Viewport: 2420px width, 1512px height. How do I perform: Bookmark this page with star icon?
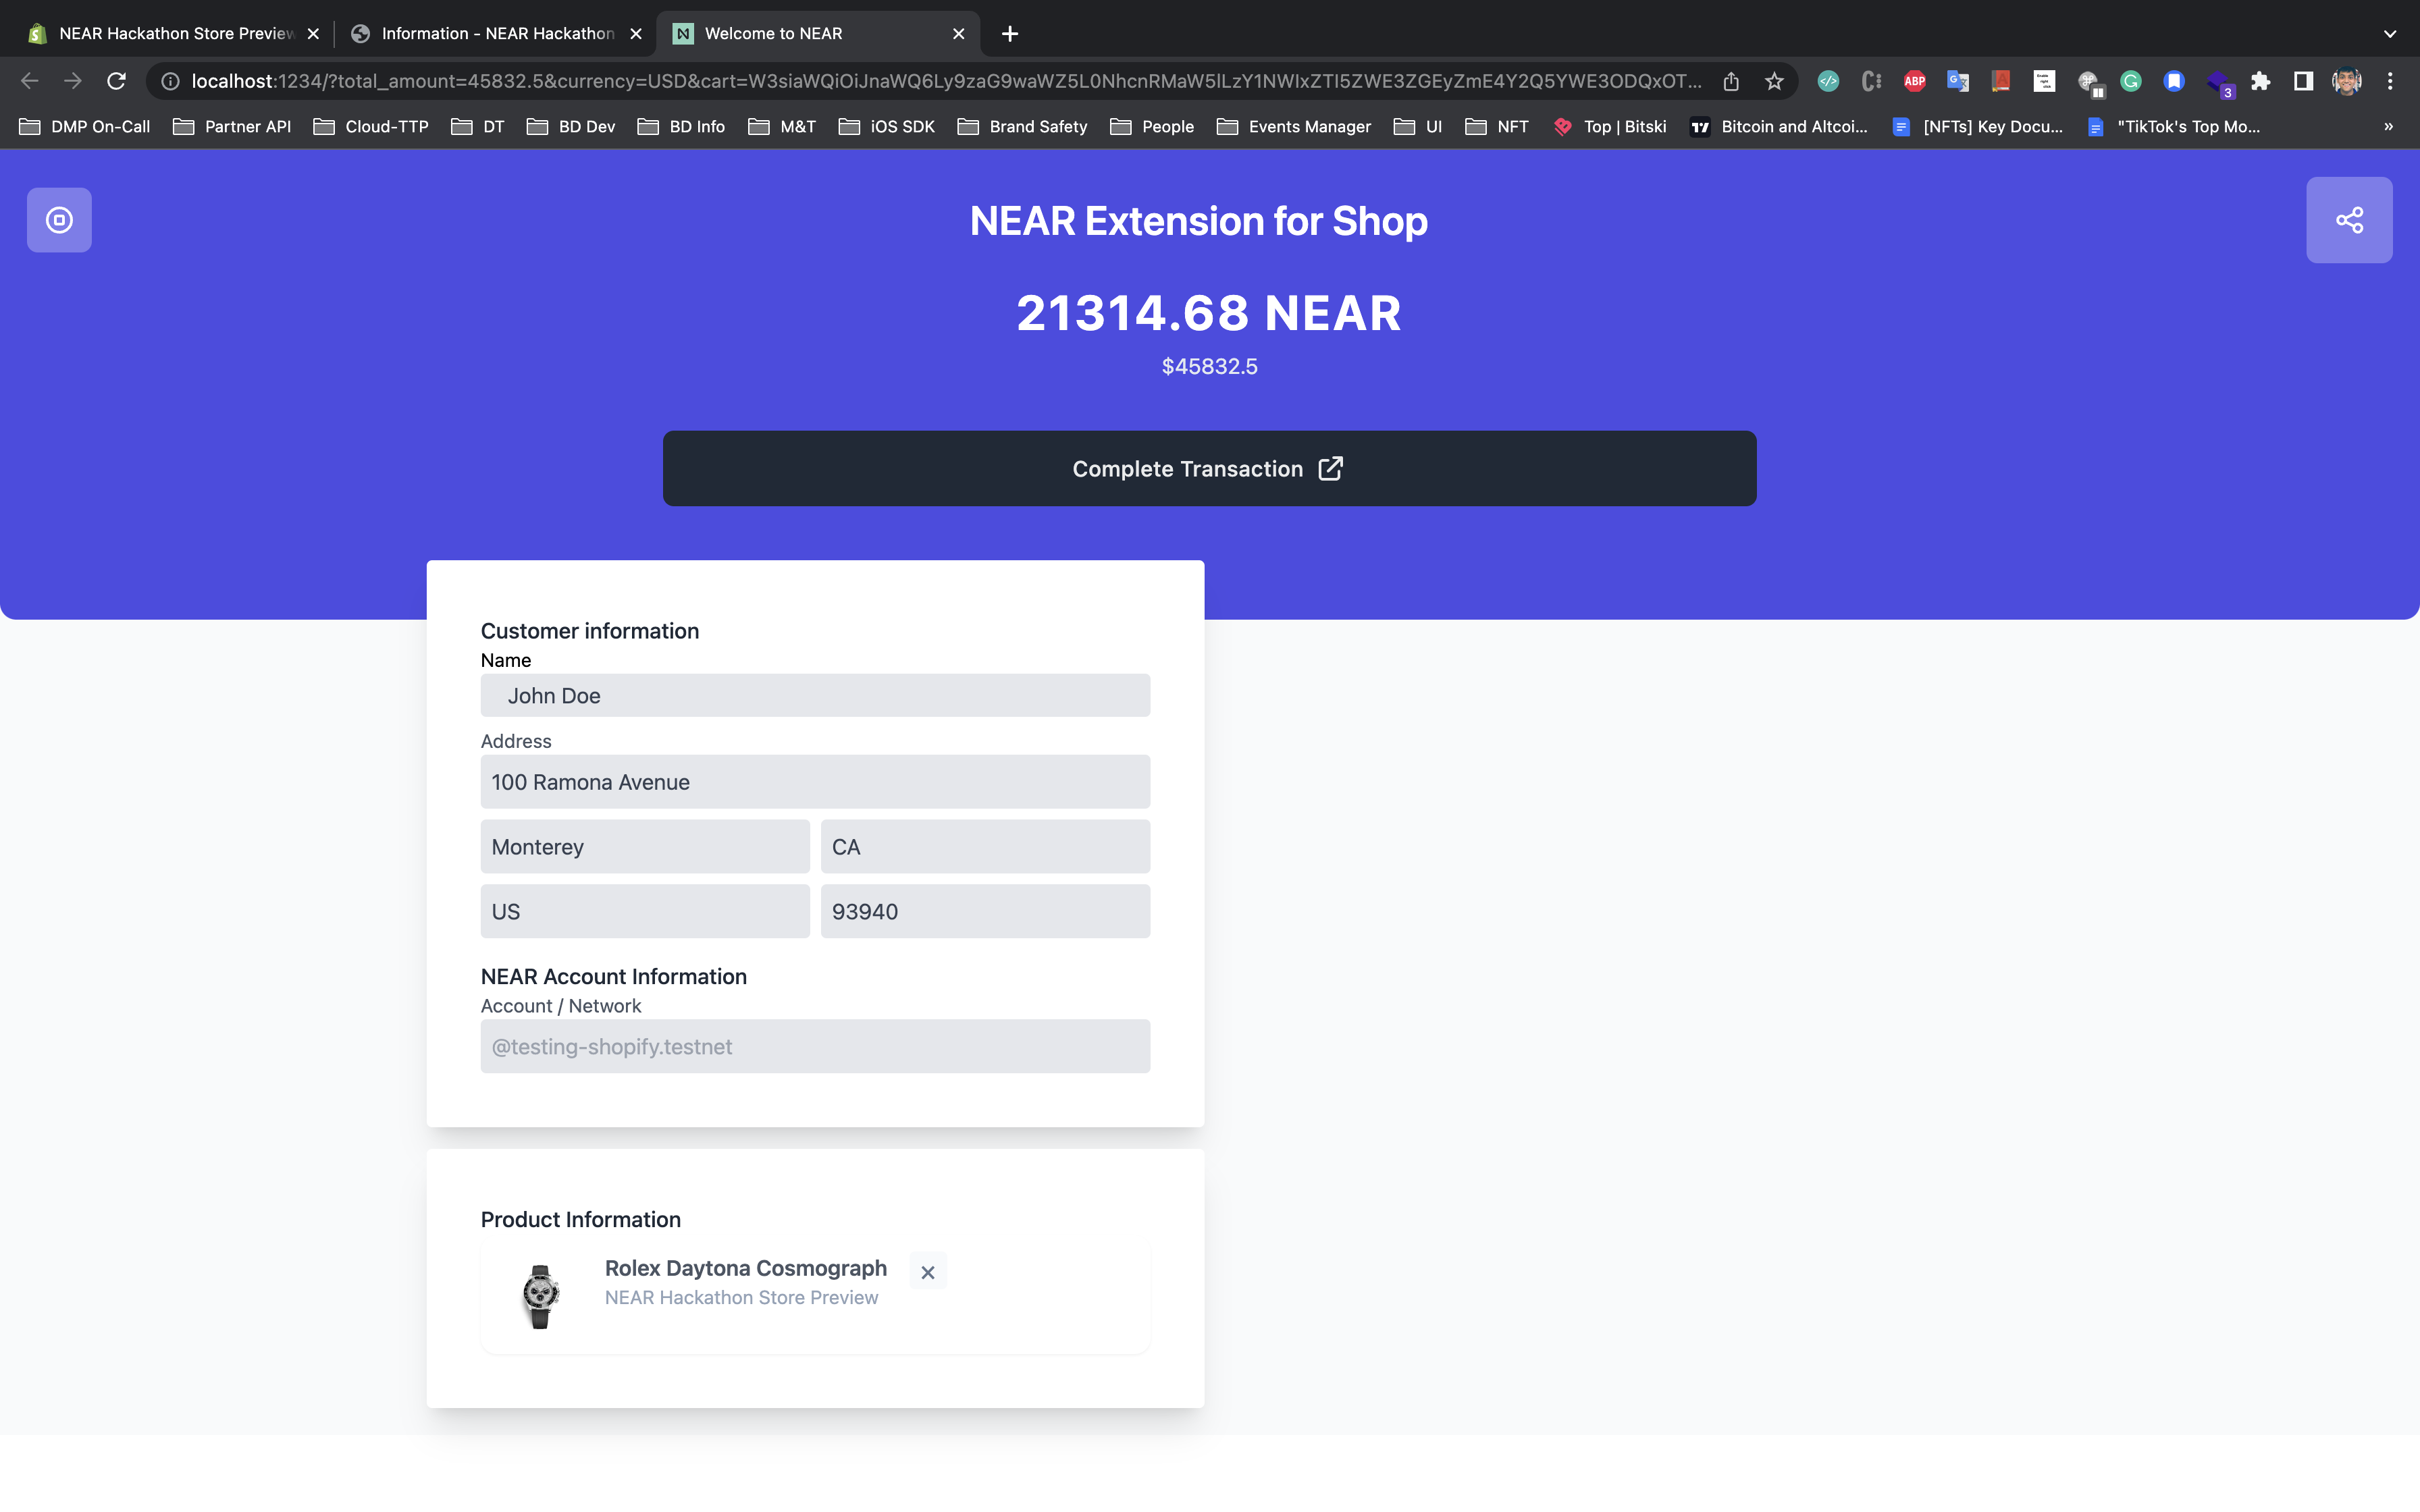click(1774, 81)
